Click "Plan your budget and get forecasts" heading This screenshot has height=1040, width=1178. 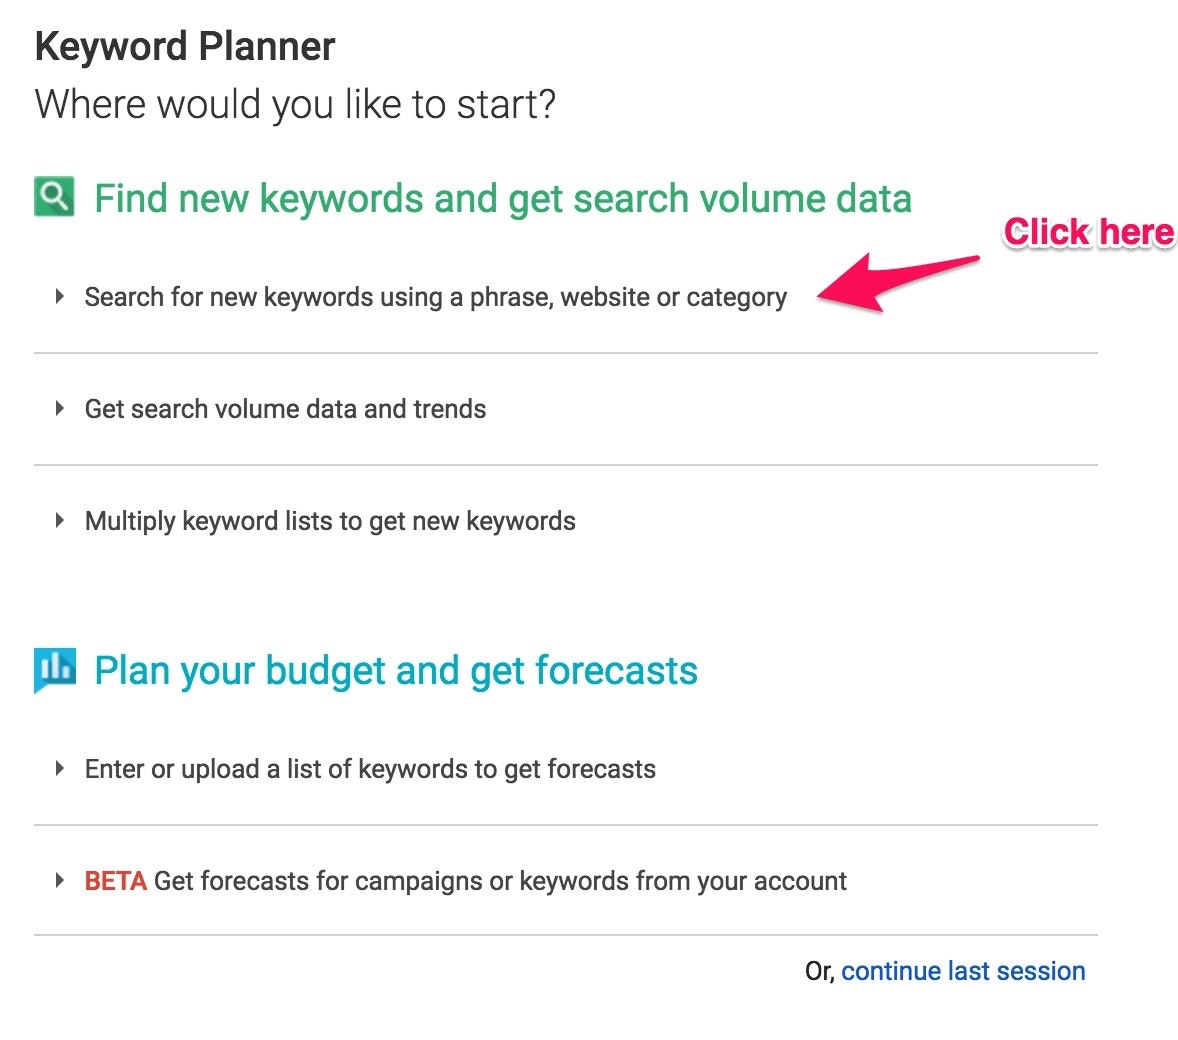click(395, 670)
